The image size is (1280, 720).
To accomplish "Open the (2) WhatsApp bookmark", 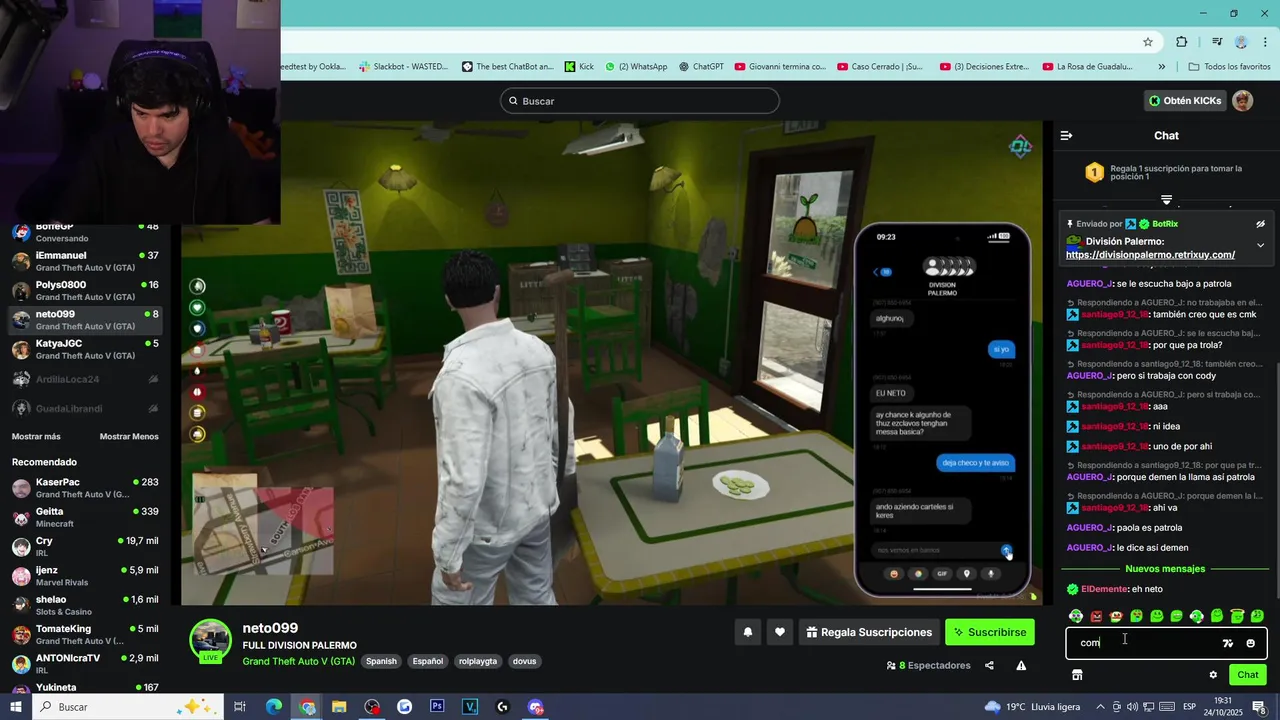I will click(x=636, y=67).
